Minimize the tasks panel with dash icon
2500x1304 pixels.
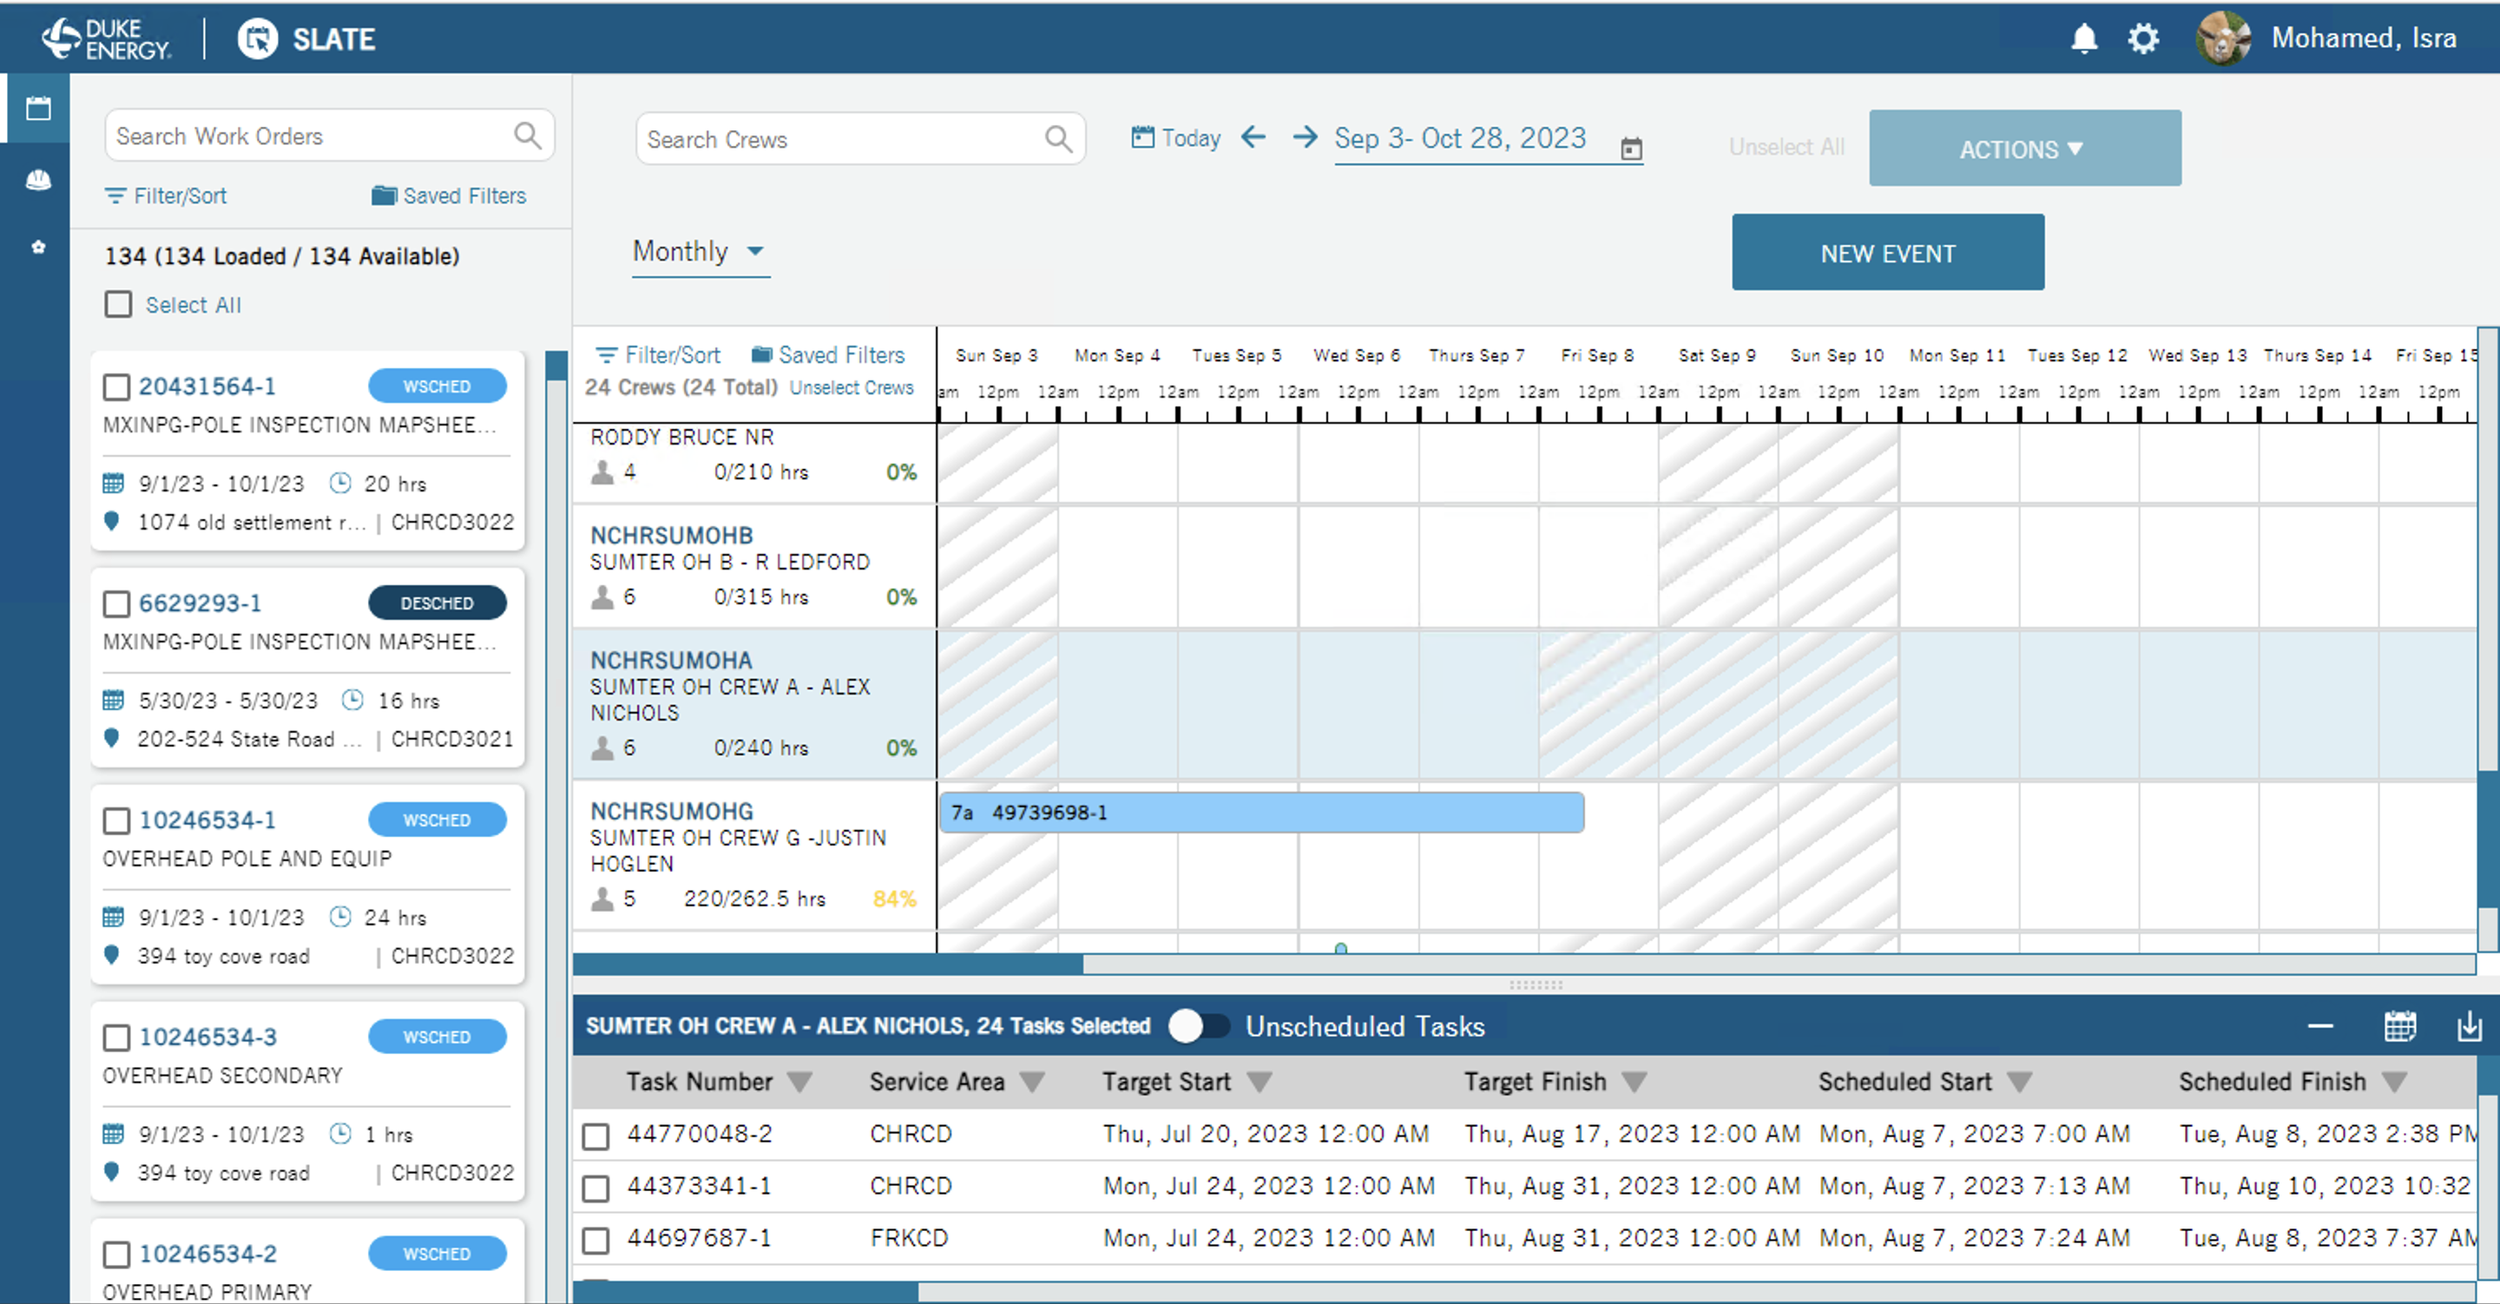click(2320, 1026)
